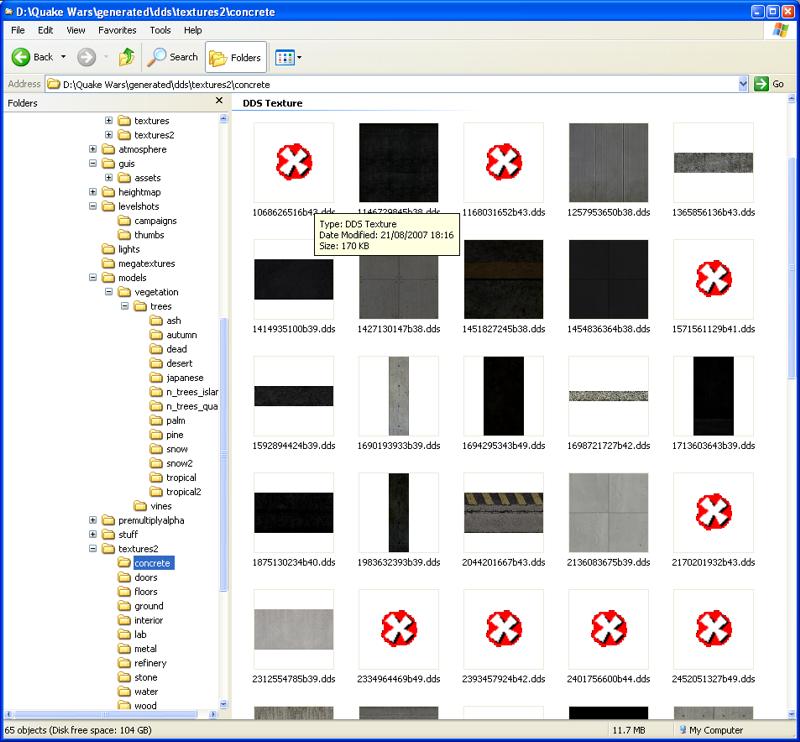Select broken thumbnail 1168031652b43.dds
This screenshot has height=742, width=800.
504,162
